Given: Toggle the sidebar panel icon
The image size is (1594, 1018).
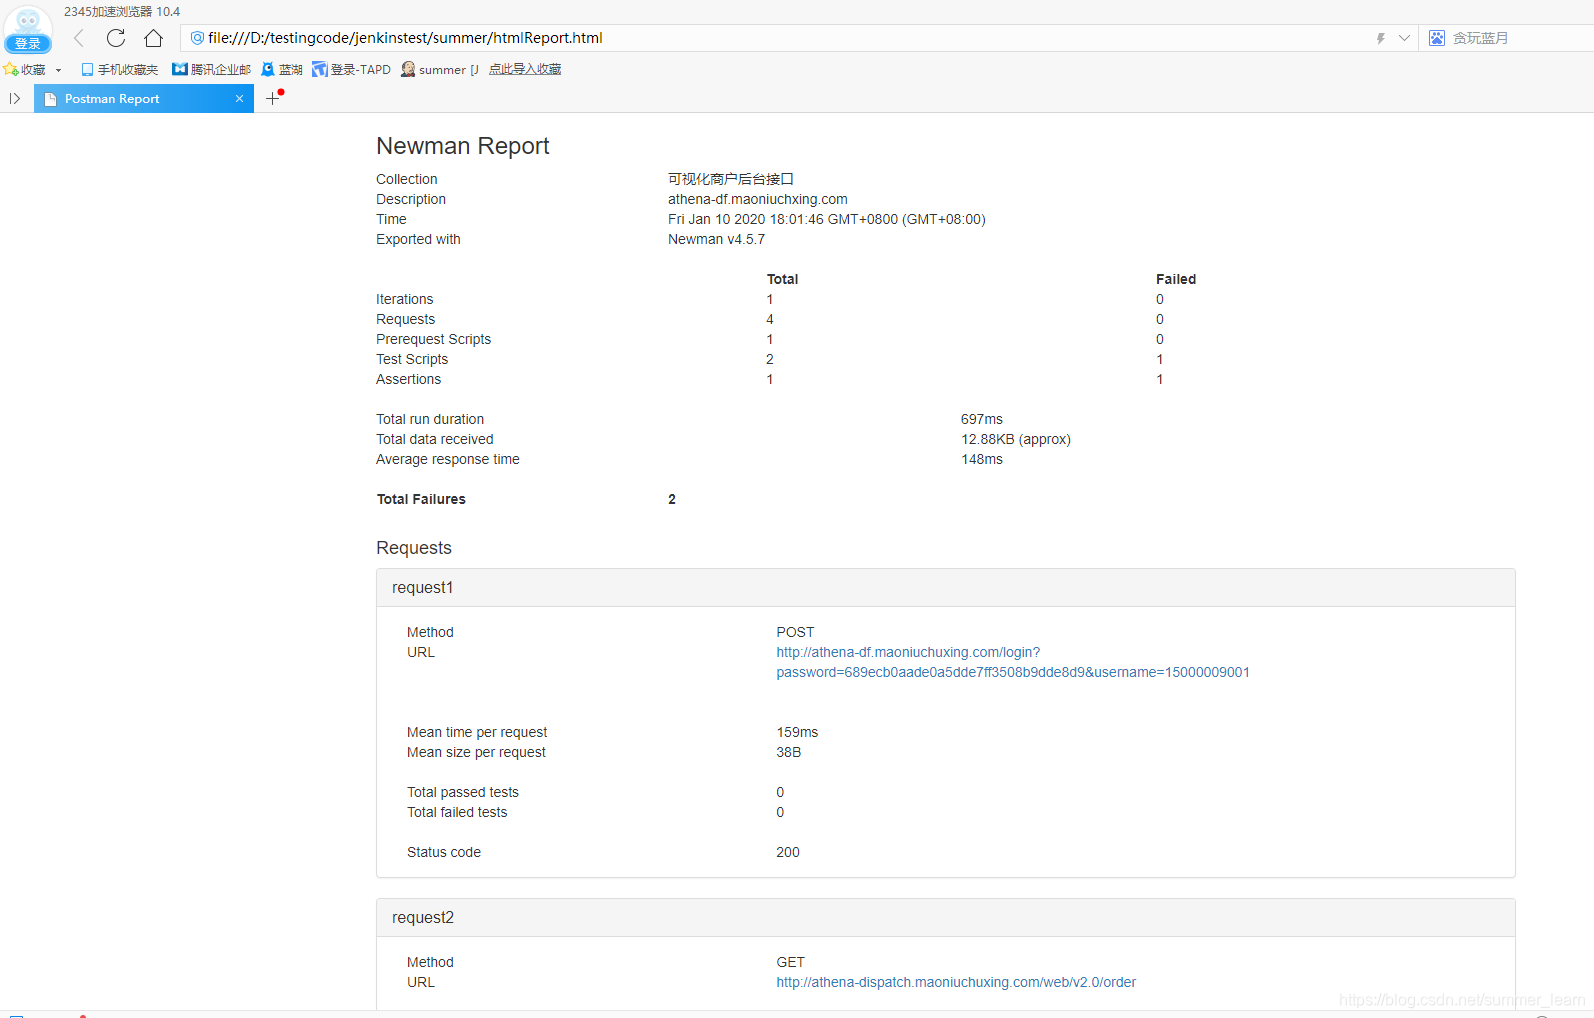Looking at the screenshot, I should coord(15,98).
